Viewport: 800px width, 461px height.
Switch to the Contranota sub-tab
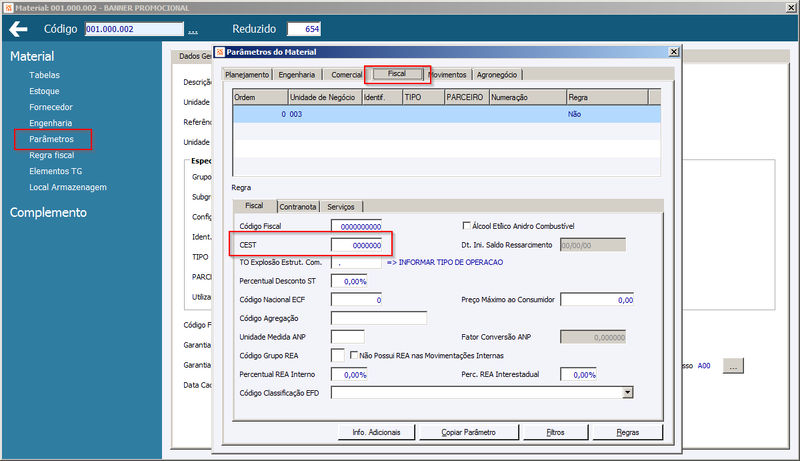298,207
